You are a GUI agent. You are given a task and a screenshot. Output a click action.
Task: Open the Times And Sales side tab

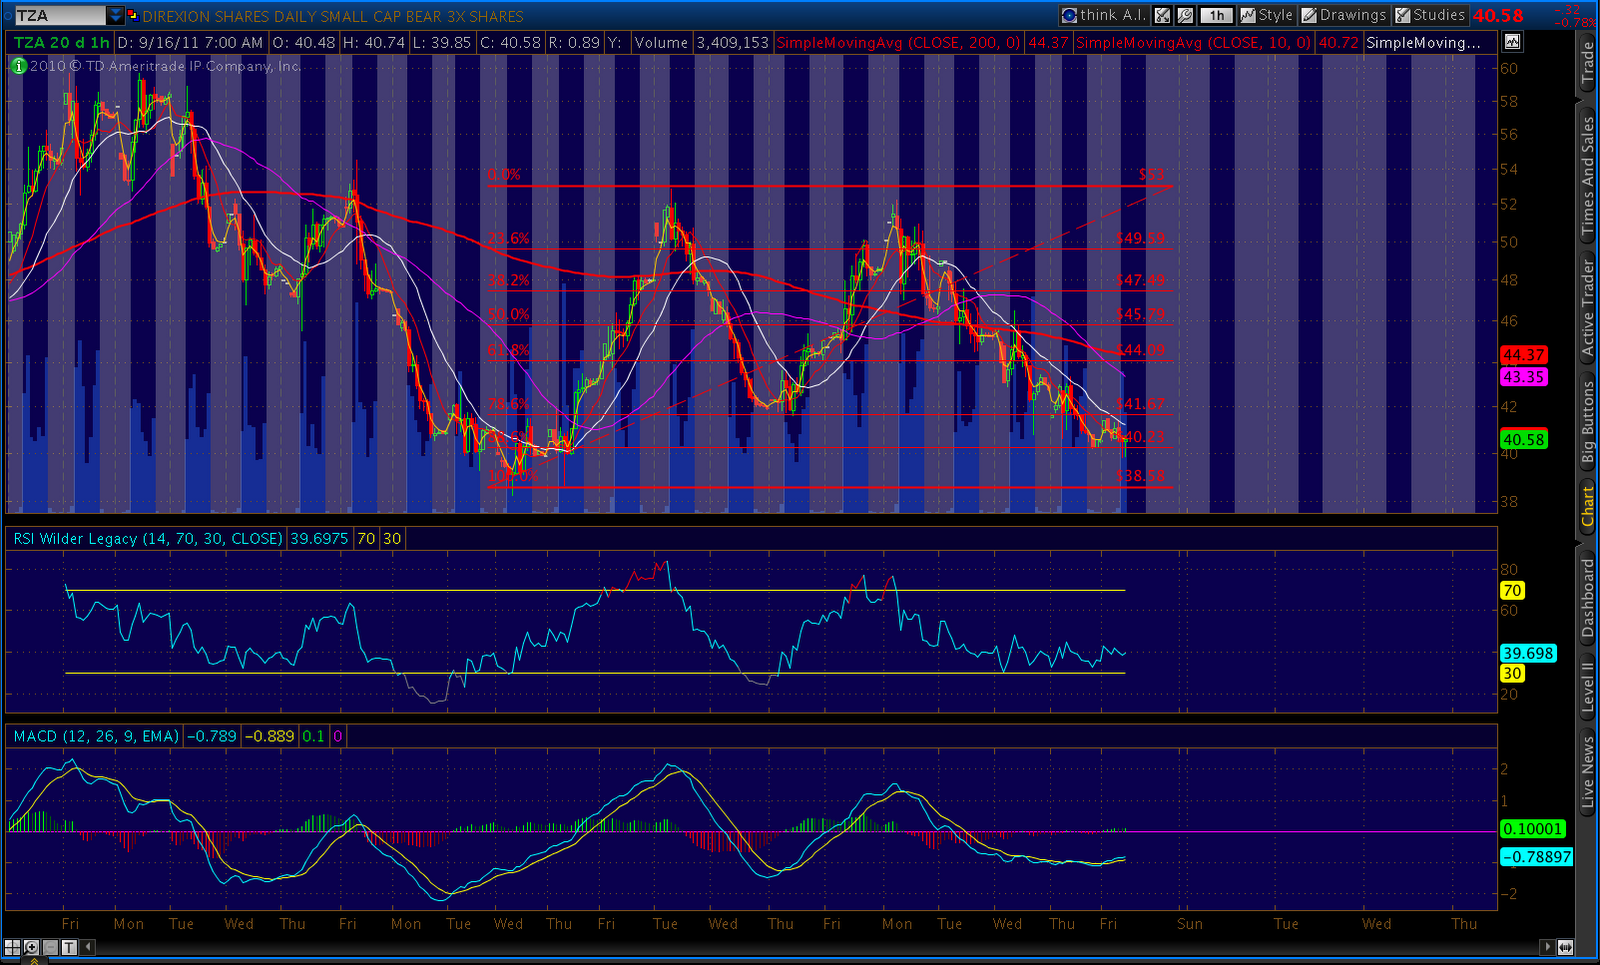click(x=1588, y=175)
